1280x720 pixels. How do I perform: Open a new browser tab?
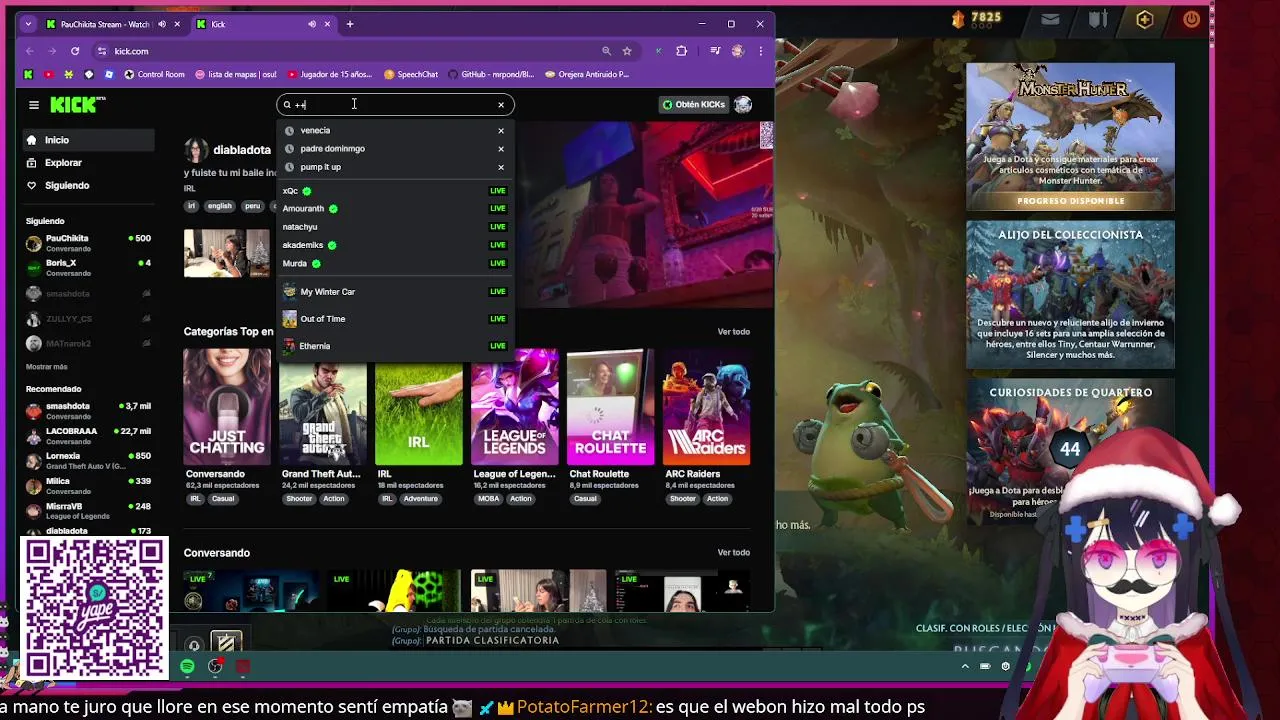point(350,24)
